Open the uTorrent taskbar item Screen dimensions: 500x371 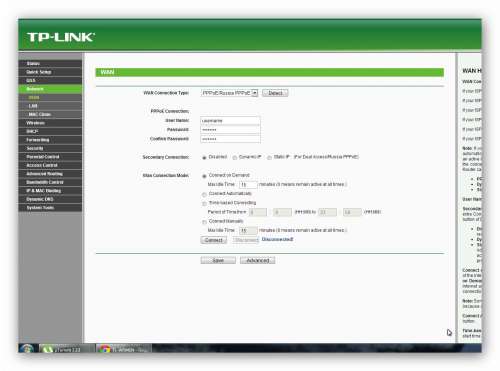[x=67, y=349]
